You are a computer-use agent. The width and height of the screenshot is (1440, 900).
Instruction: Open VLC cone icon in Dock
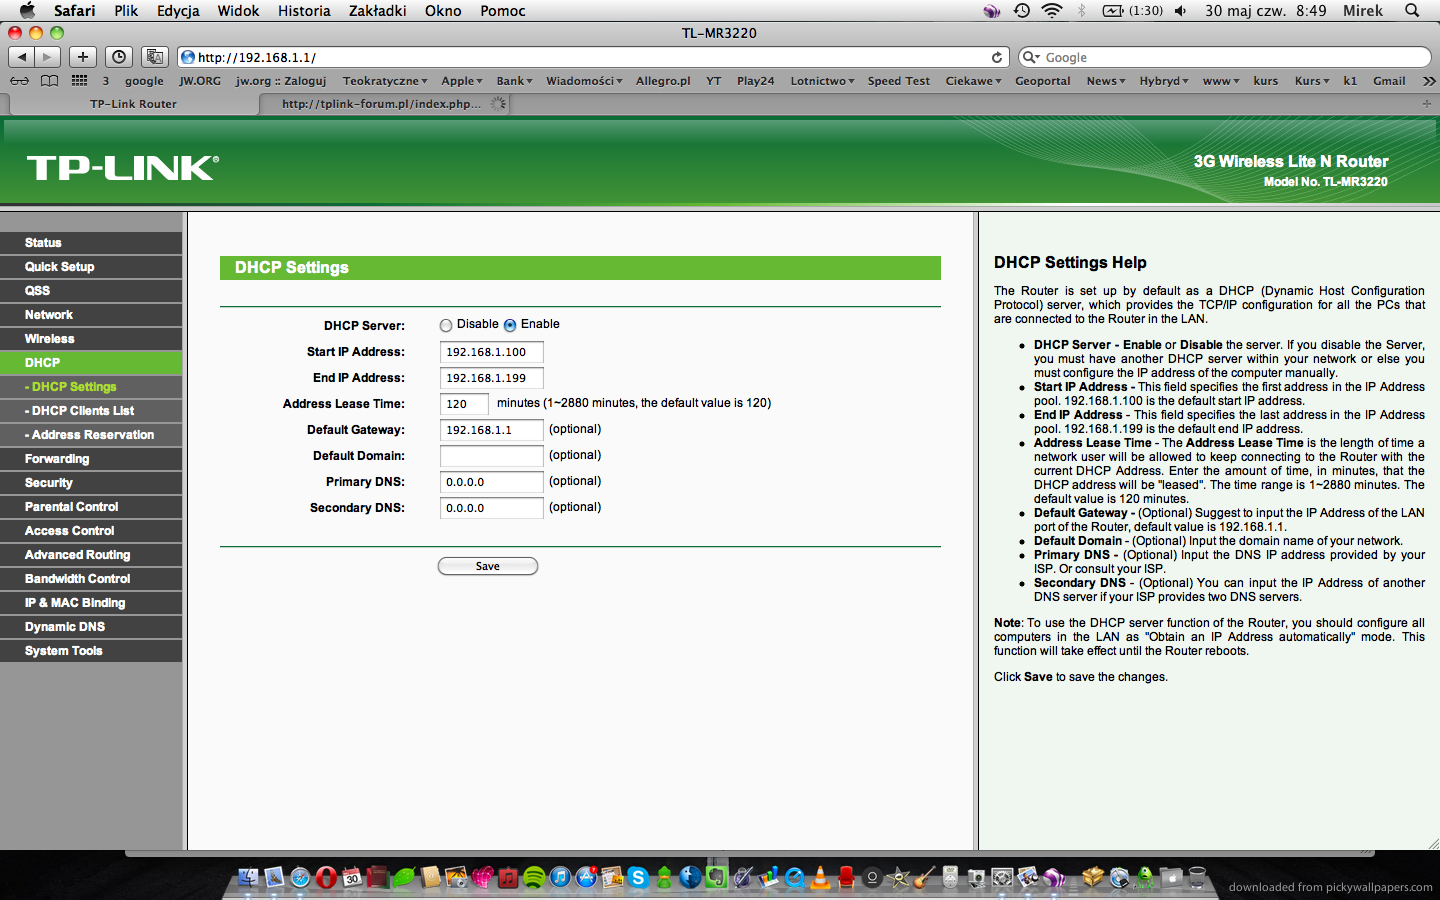click(820, 877)
